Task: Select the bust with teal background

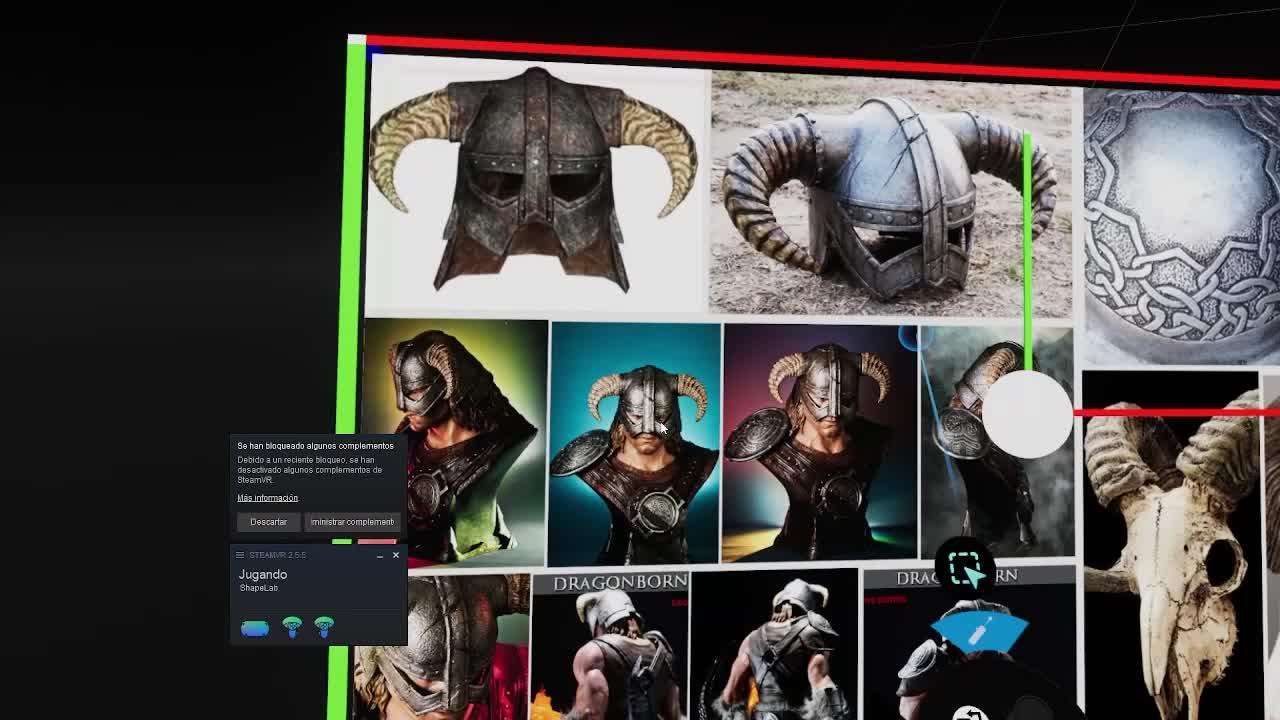Action: [635, 444]
